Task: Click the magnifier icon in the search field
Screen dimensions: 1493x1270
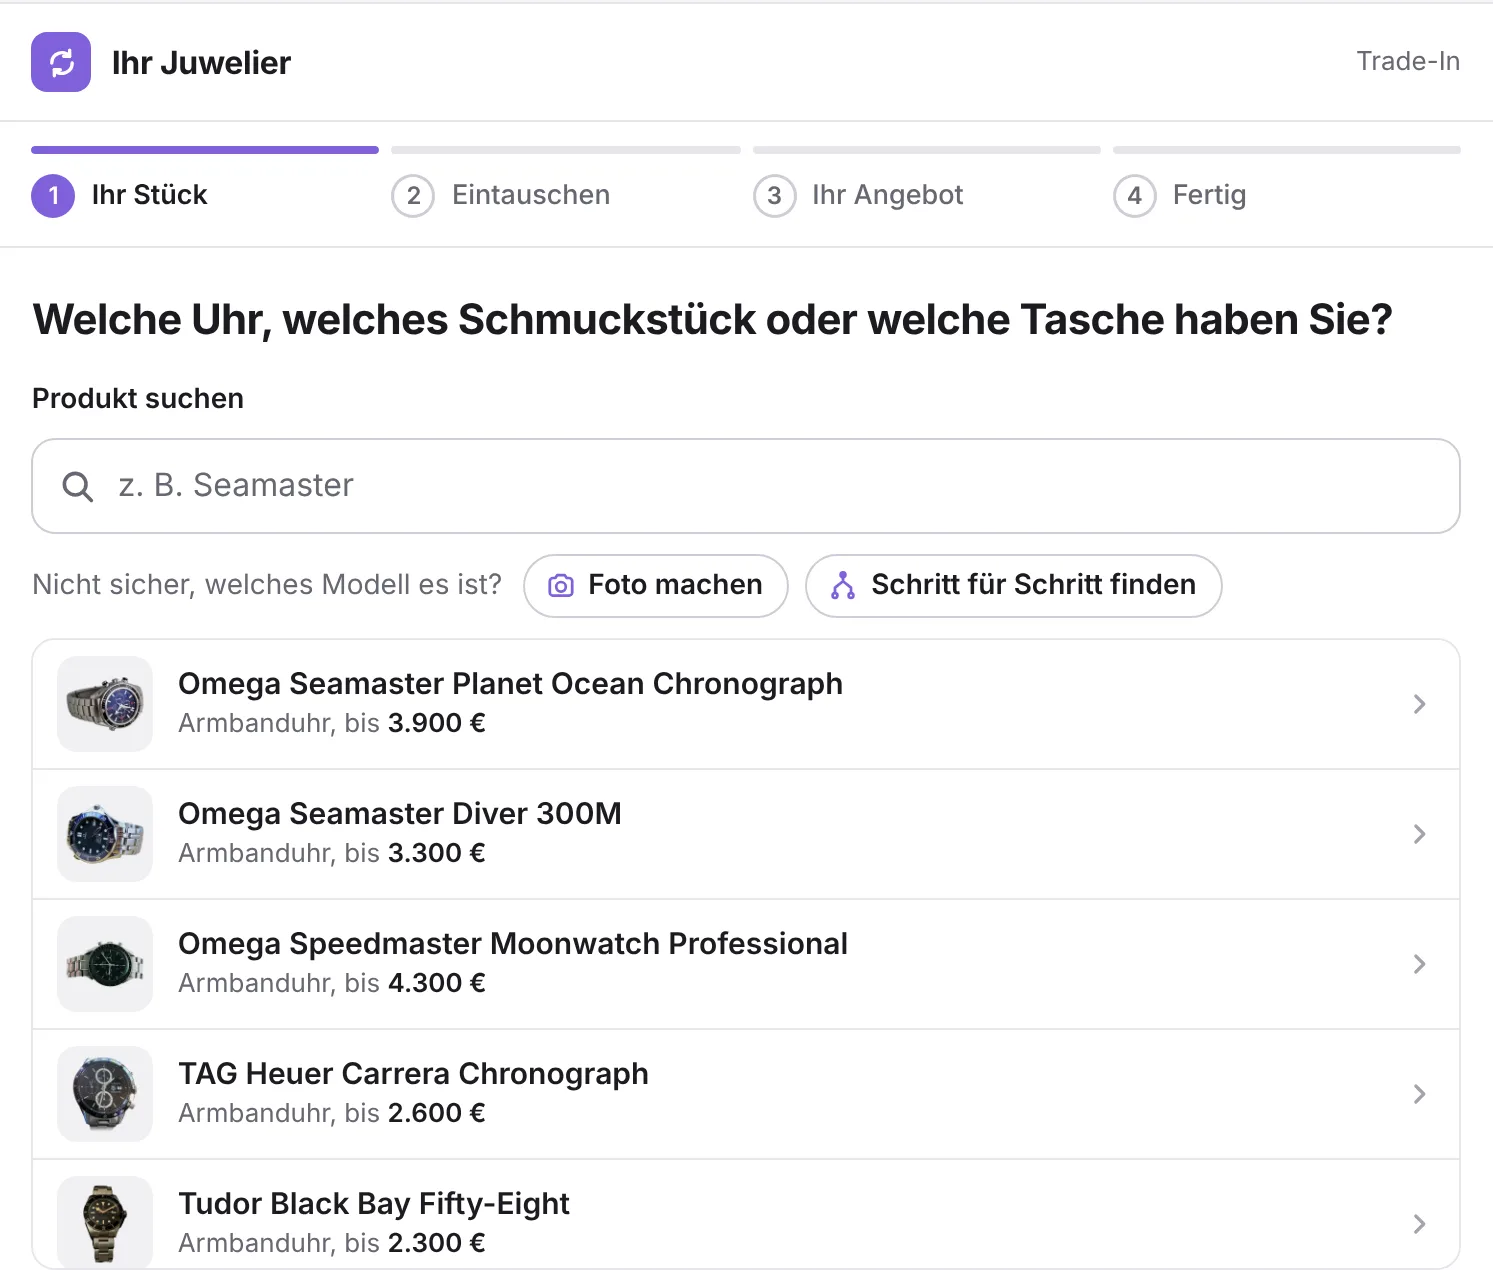Action: pyautogui.click(x=77, y=487)
